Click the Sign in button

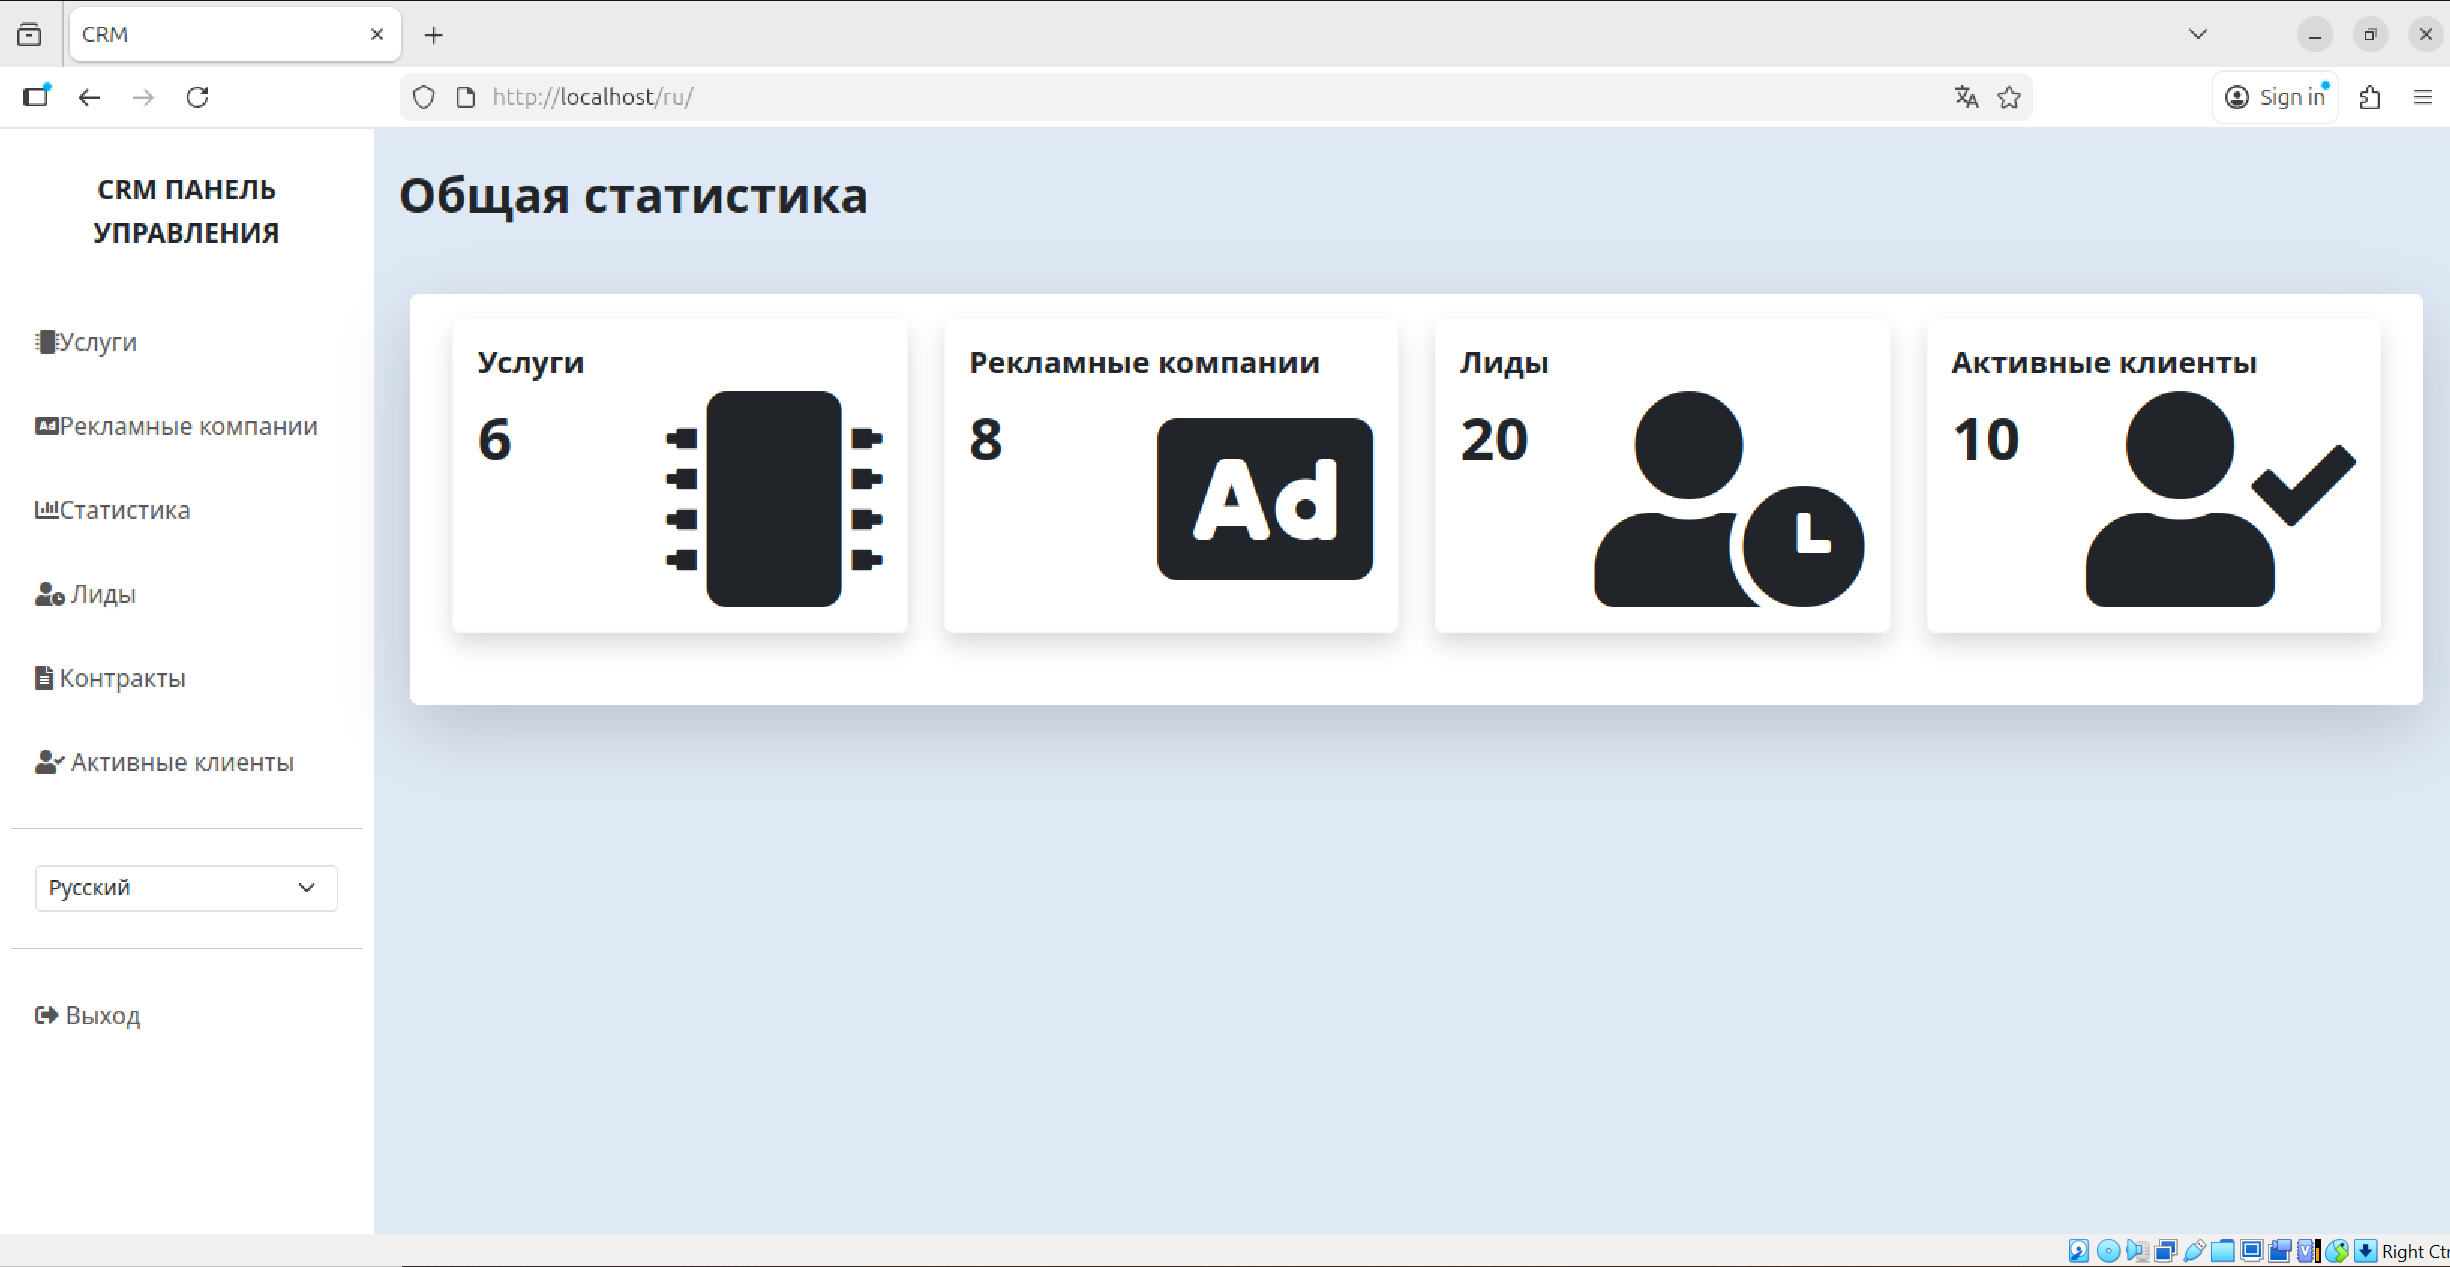pyautogui.click(x=2276, y=97)
